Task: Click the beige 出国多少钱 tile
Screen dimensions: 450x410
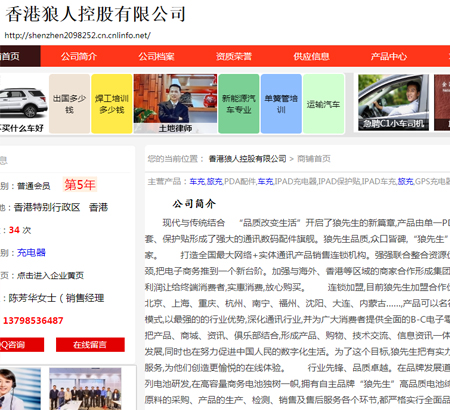Action: 69,104
